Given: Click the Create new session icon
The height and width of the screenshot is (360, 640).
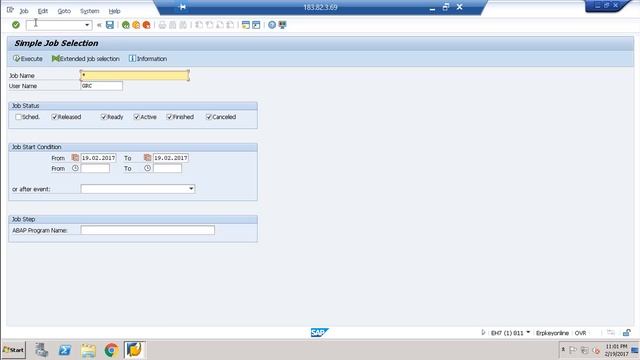Looking at the screenshot, I should 245,25.
